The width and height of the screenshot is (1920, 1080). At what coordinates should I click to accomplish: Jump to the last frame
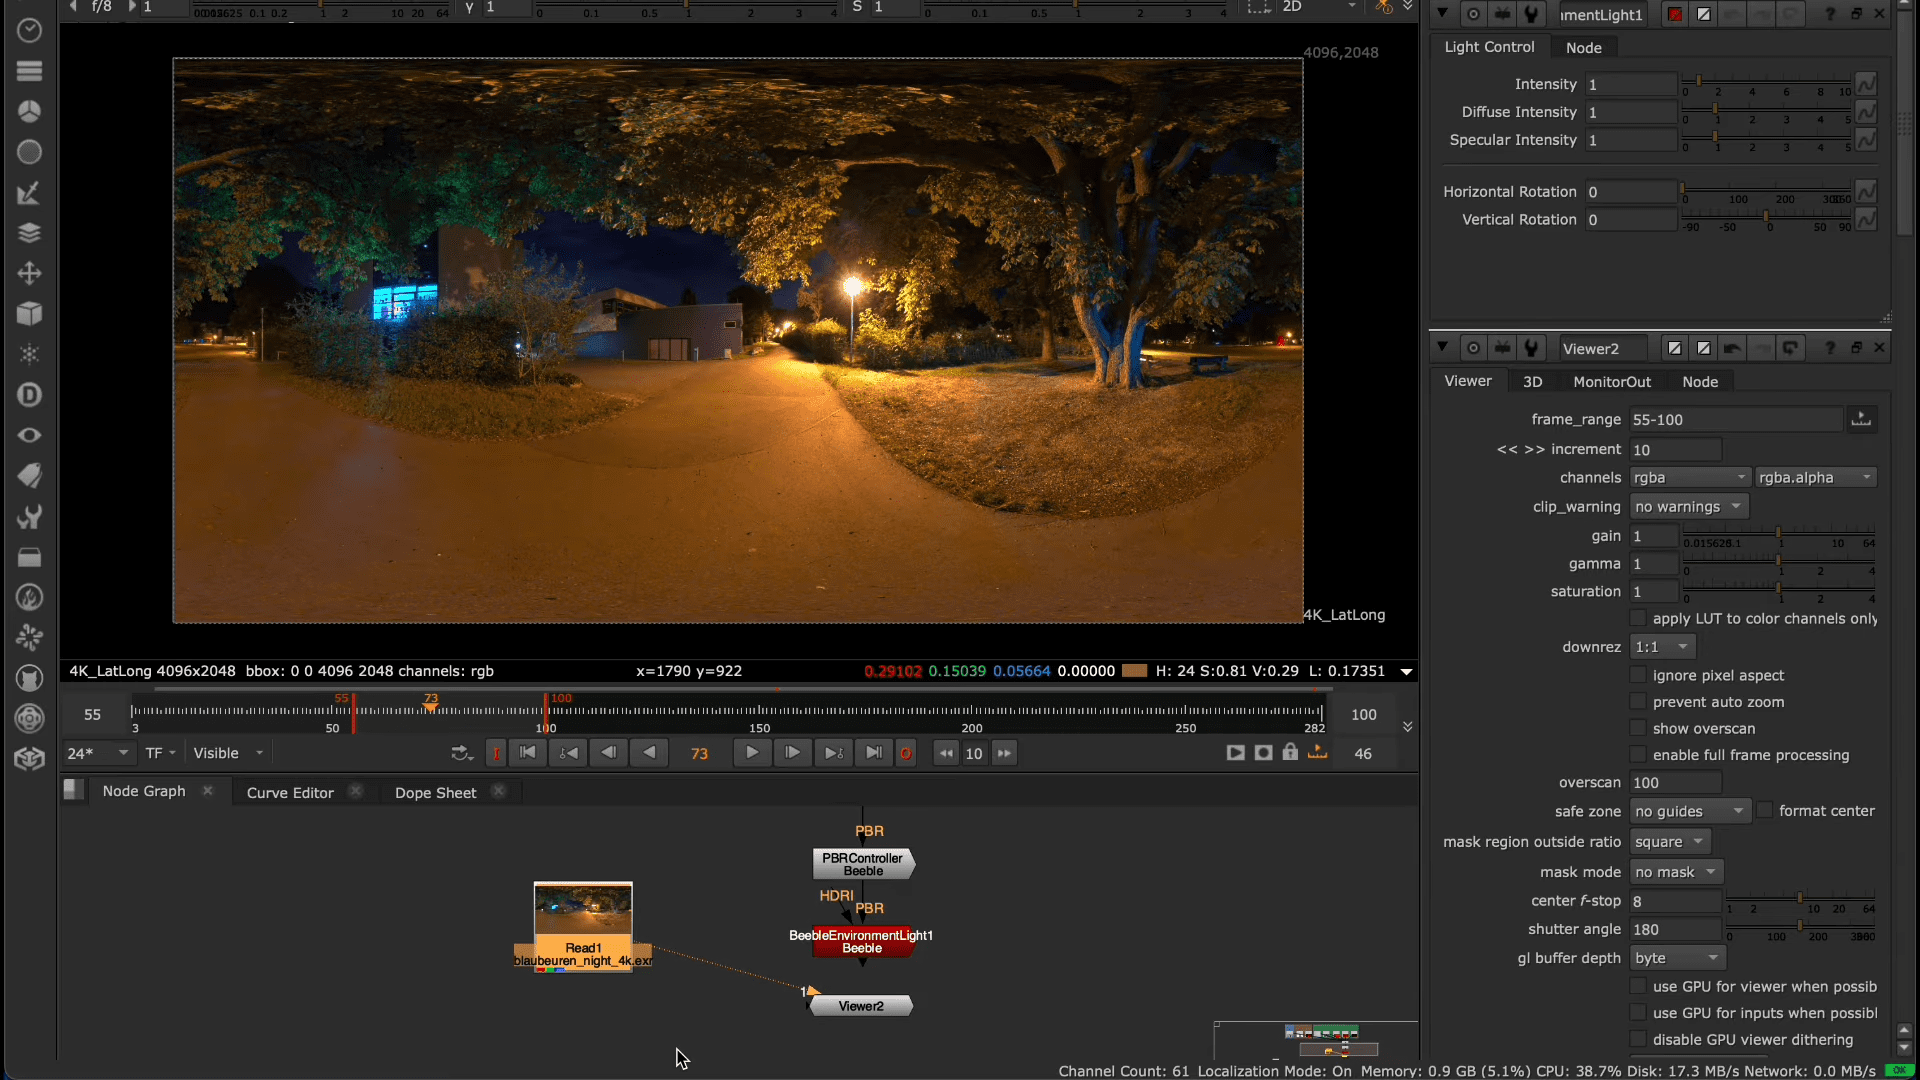click(874, 753)
